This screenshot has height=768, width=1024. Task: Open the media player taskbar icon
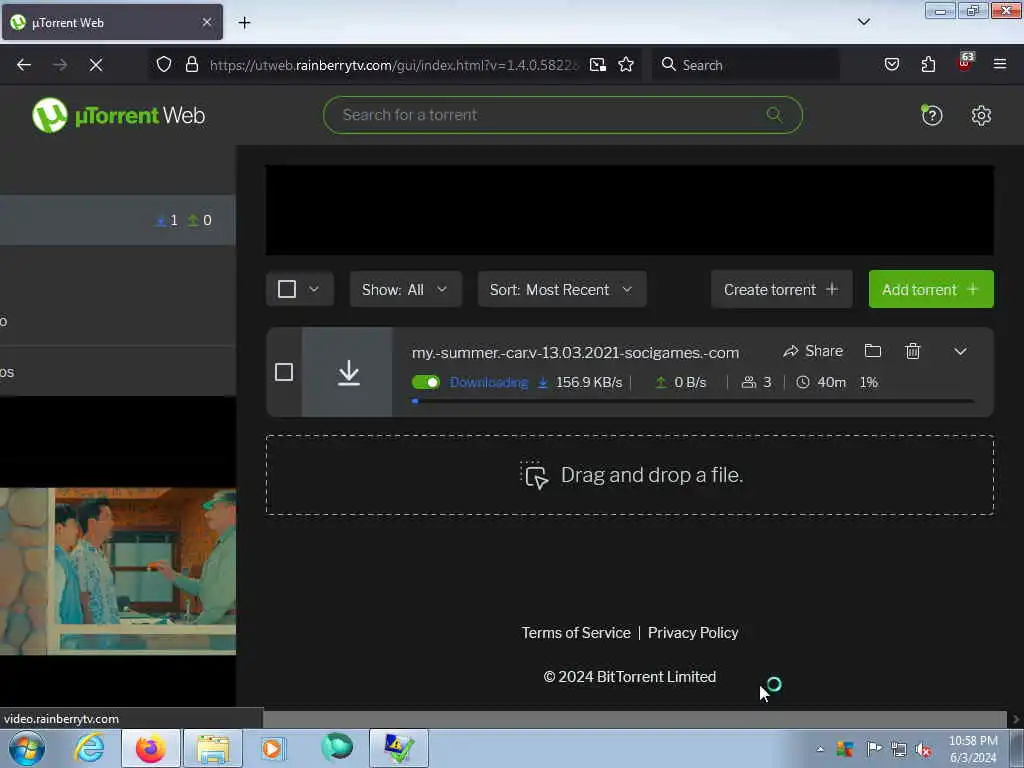click(272, 748)
